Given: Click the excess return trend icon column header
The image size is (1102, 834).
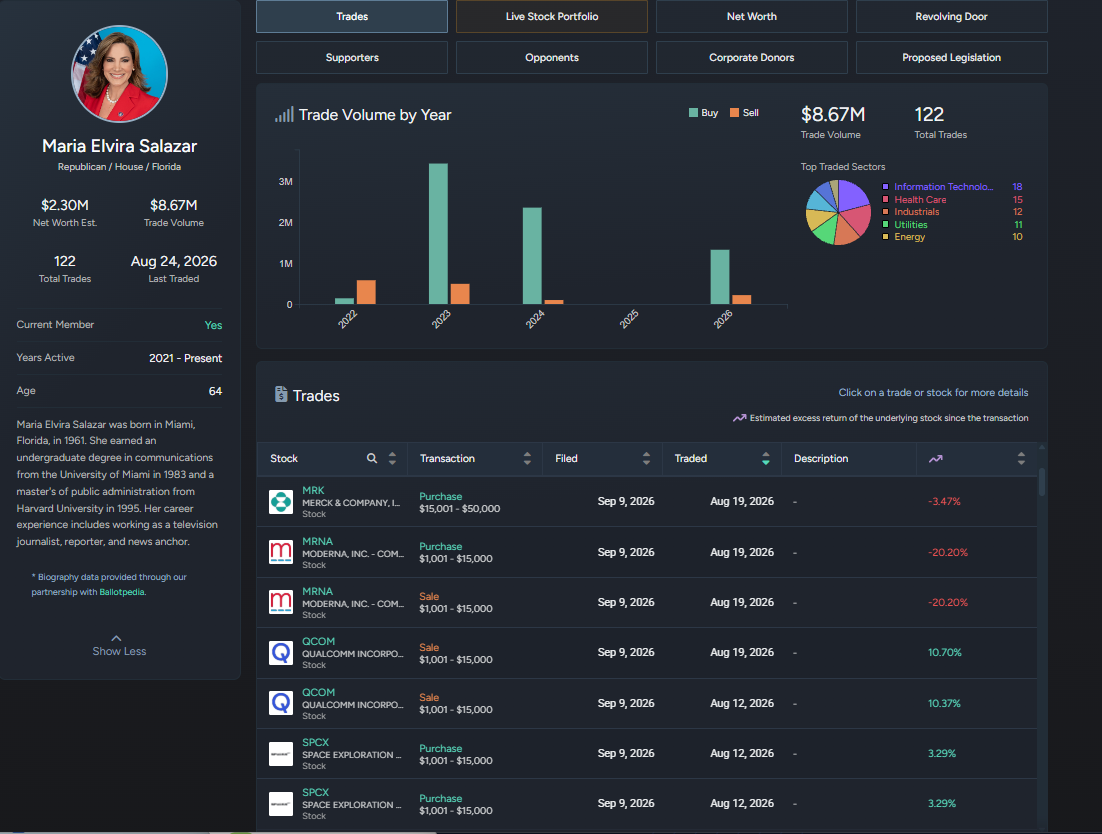Looking at the screenshot, I should click(x=935, y=459).
